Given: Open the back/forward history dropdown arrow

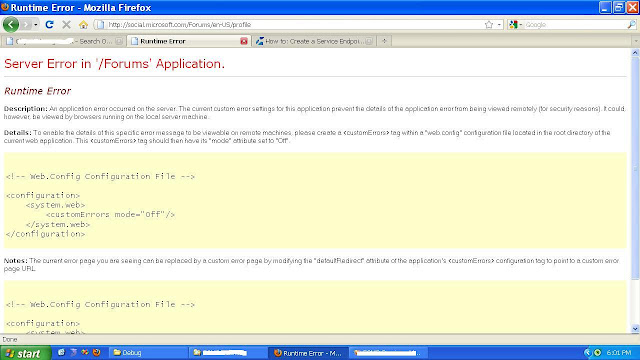Looking at the screenshot, I should (x=36, y=25).
